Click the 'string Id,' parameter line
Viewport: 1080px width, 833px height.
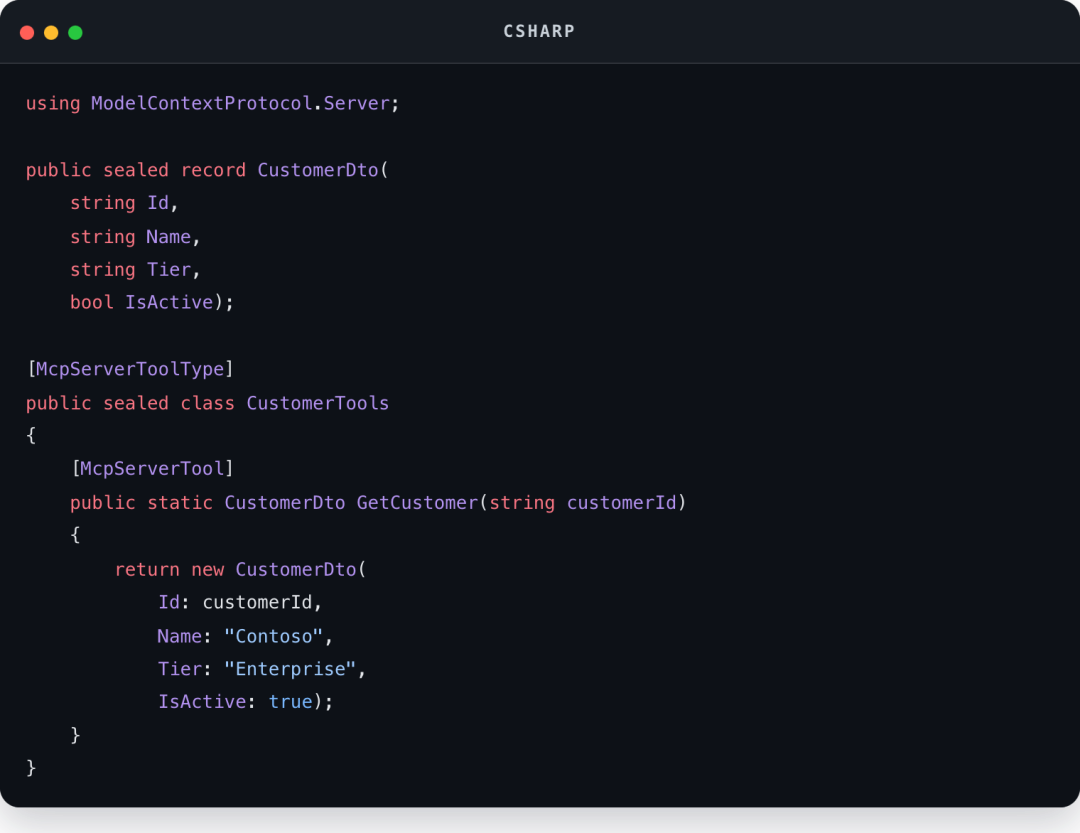(124, 203)
